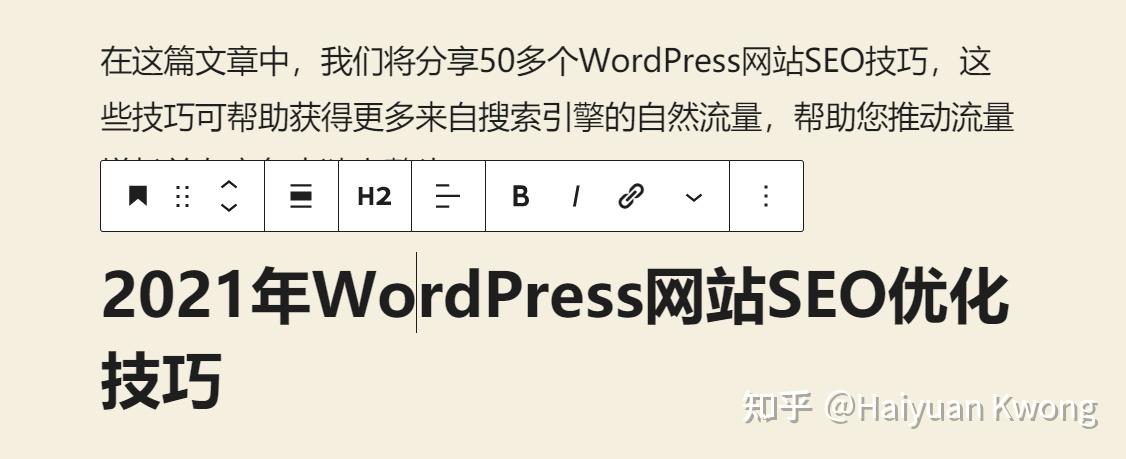Change heading level via the H2 button

pyautogui.click(x=374, y=195)
